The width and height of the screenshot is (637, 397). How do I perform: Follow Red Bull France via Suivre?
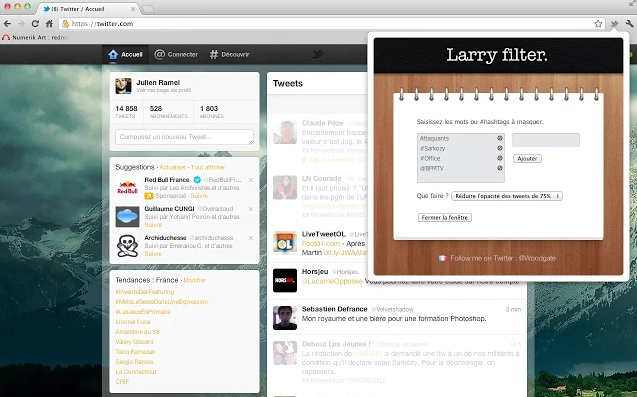pyautogui.click(x=199, y=196)
